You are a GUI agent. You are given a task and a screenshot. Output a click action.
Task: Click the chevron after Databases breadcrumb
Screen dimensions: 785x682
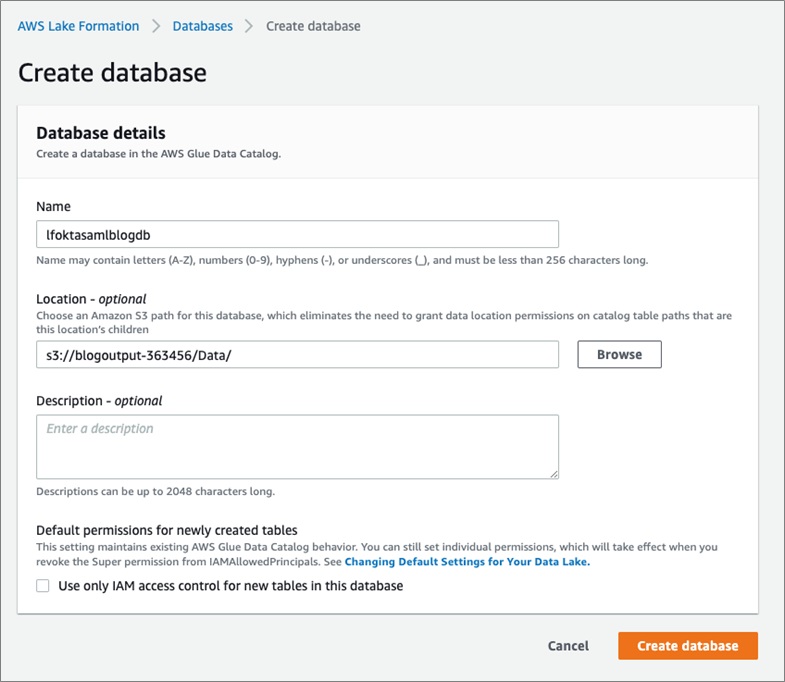click(249, 26)
